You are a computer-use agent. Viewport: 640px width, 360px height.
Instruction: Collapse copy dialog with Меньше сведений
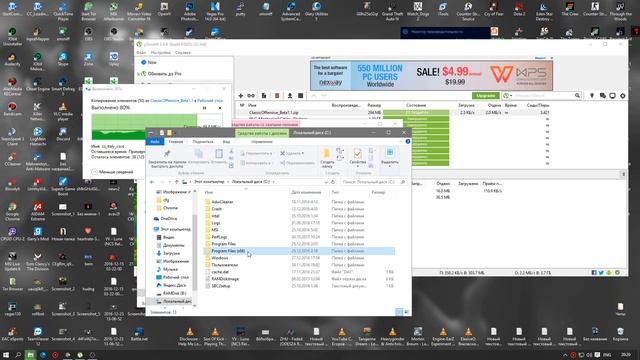tap(112, 172)
